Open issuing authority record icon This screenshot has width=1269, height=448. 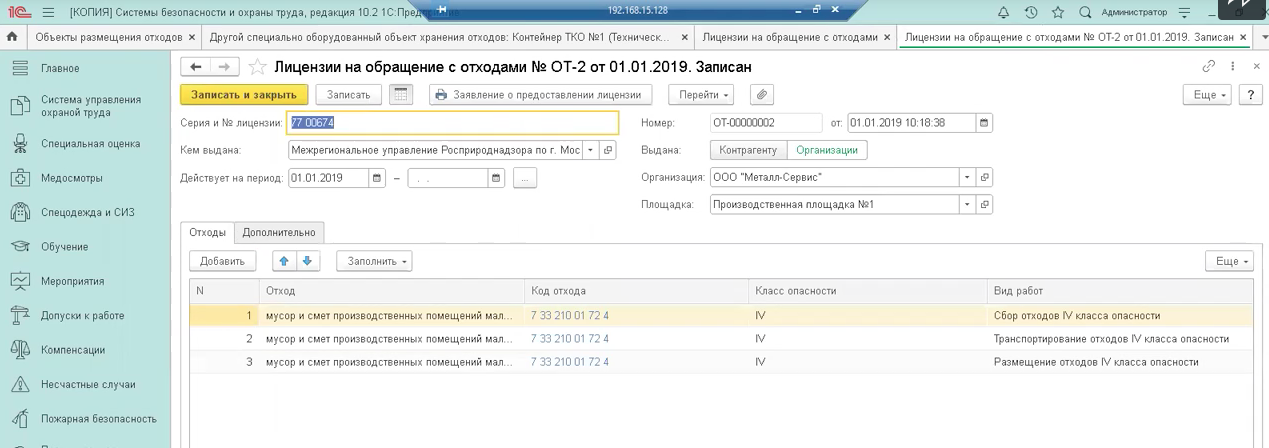(608, 150)
